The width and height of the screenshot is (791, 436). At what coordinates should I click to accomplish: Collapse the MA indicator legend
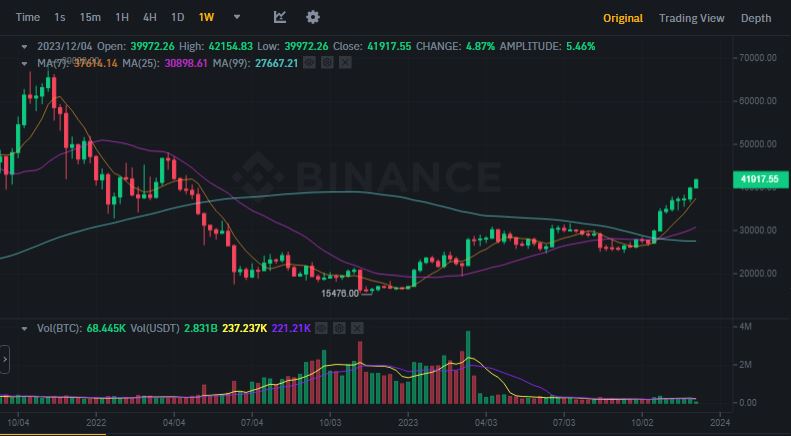point(26,63)
